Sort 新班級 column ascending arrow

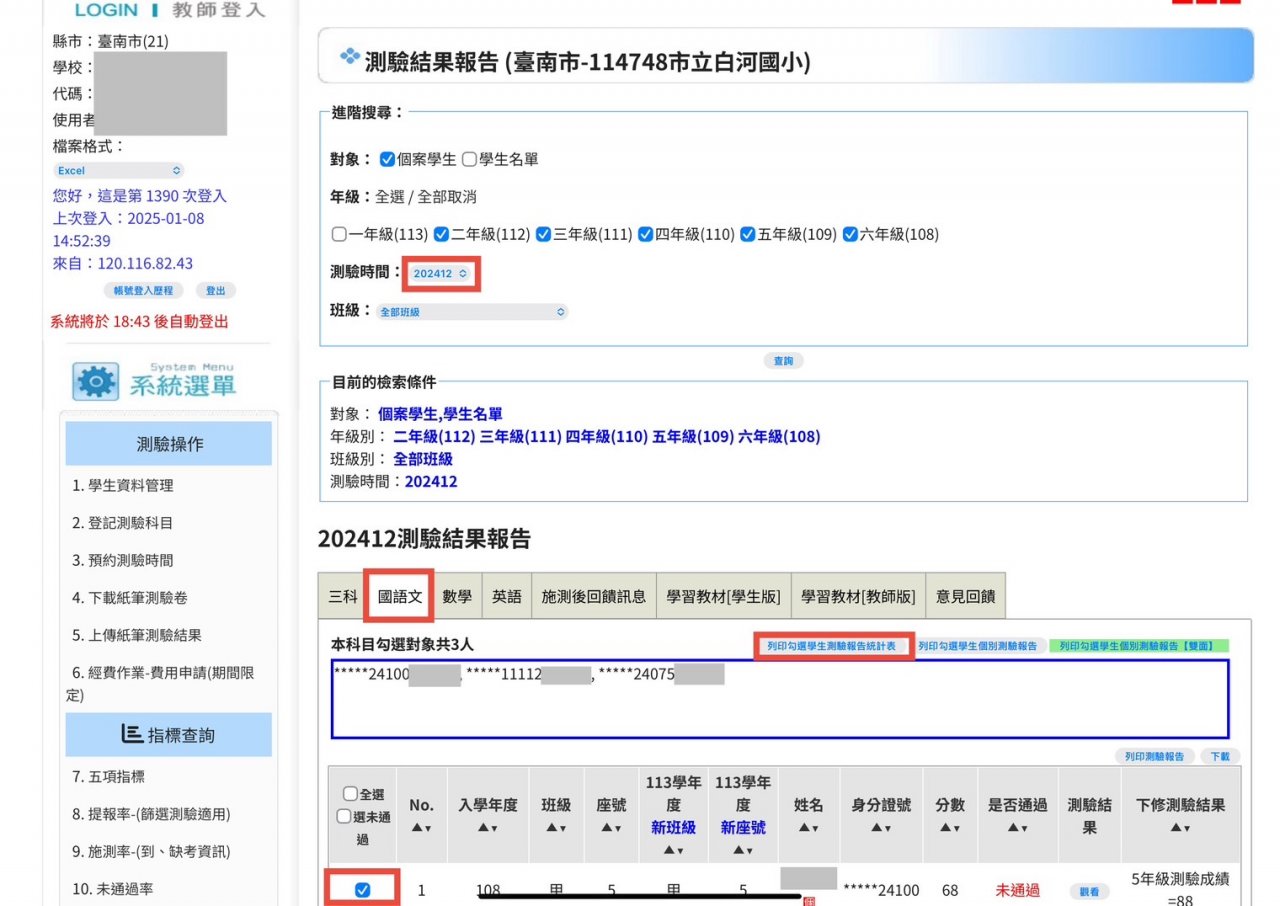point(669,849)
